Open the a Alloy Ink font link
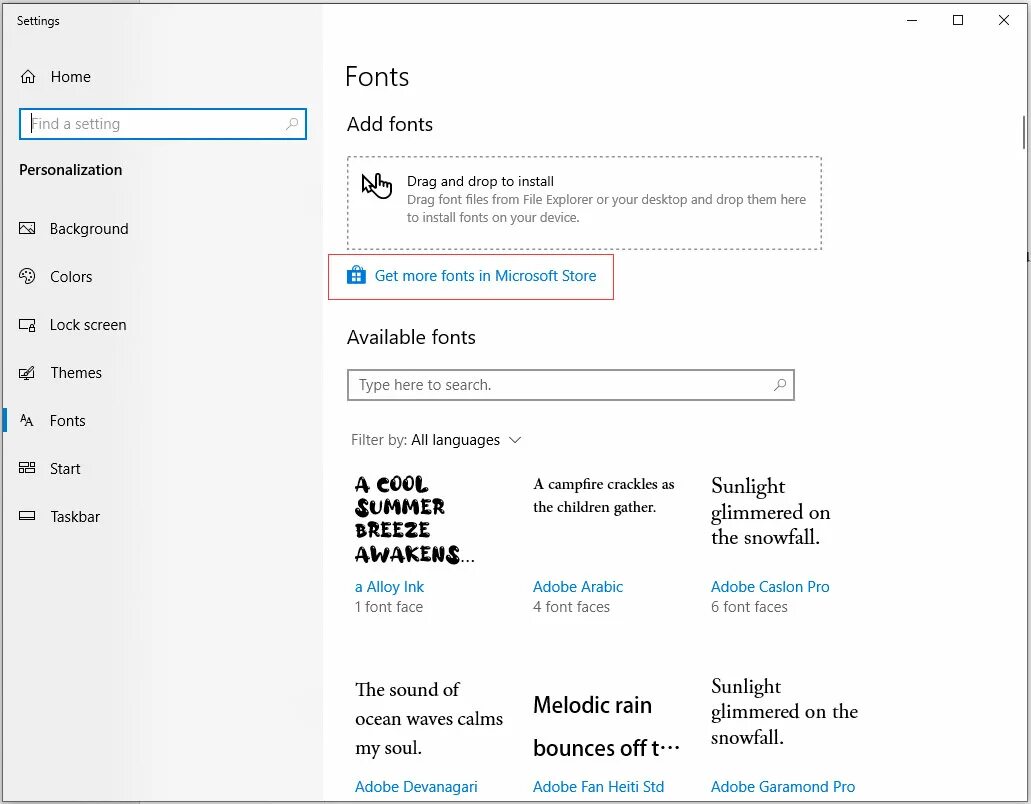The width and height of the screenshot is (1031, 804). [389, 586]
